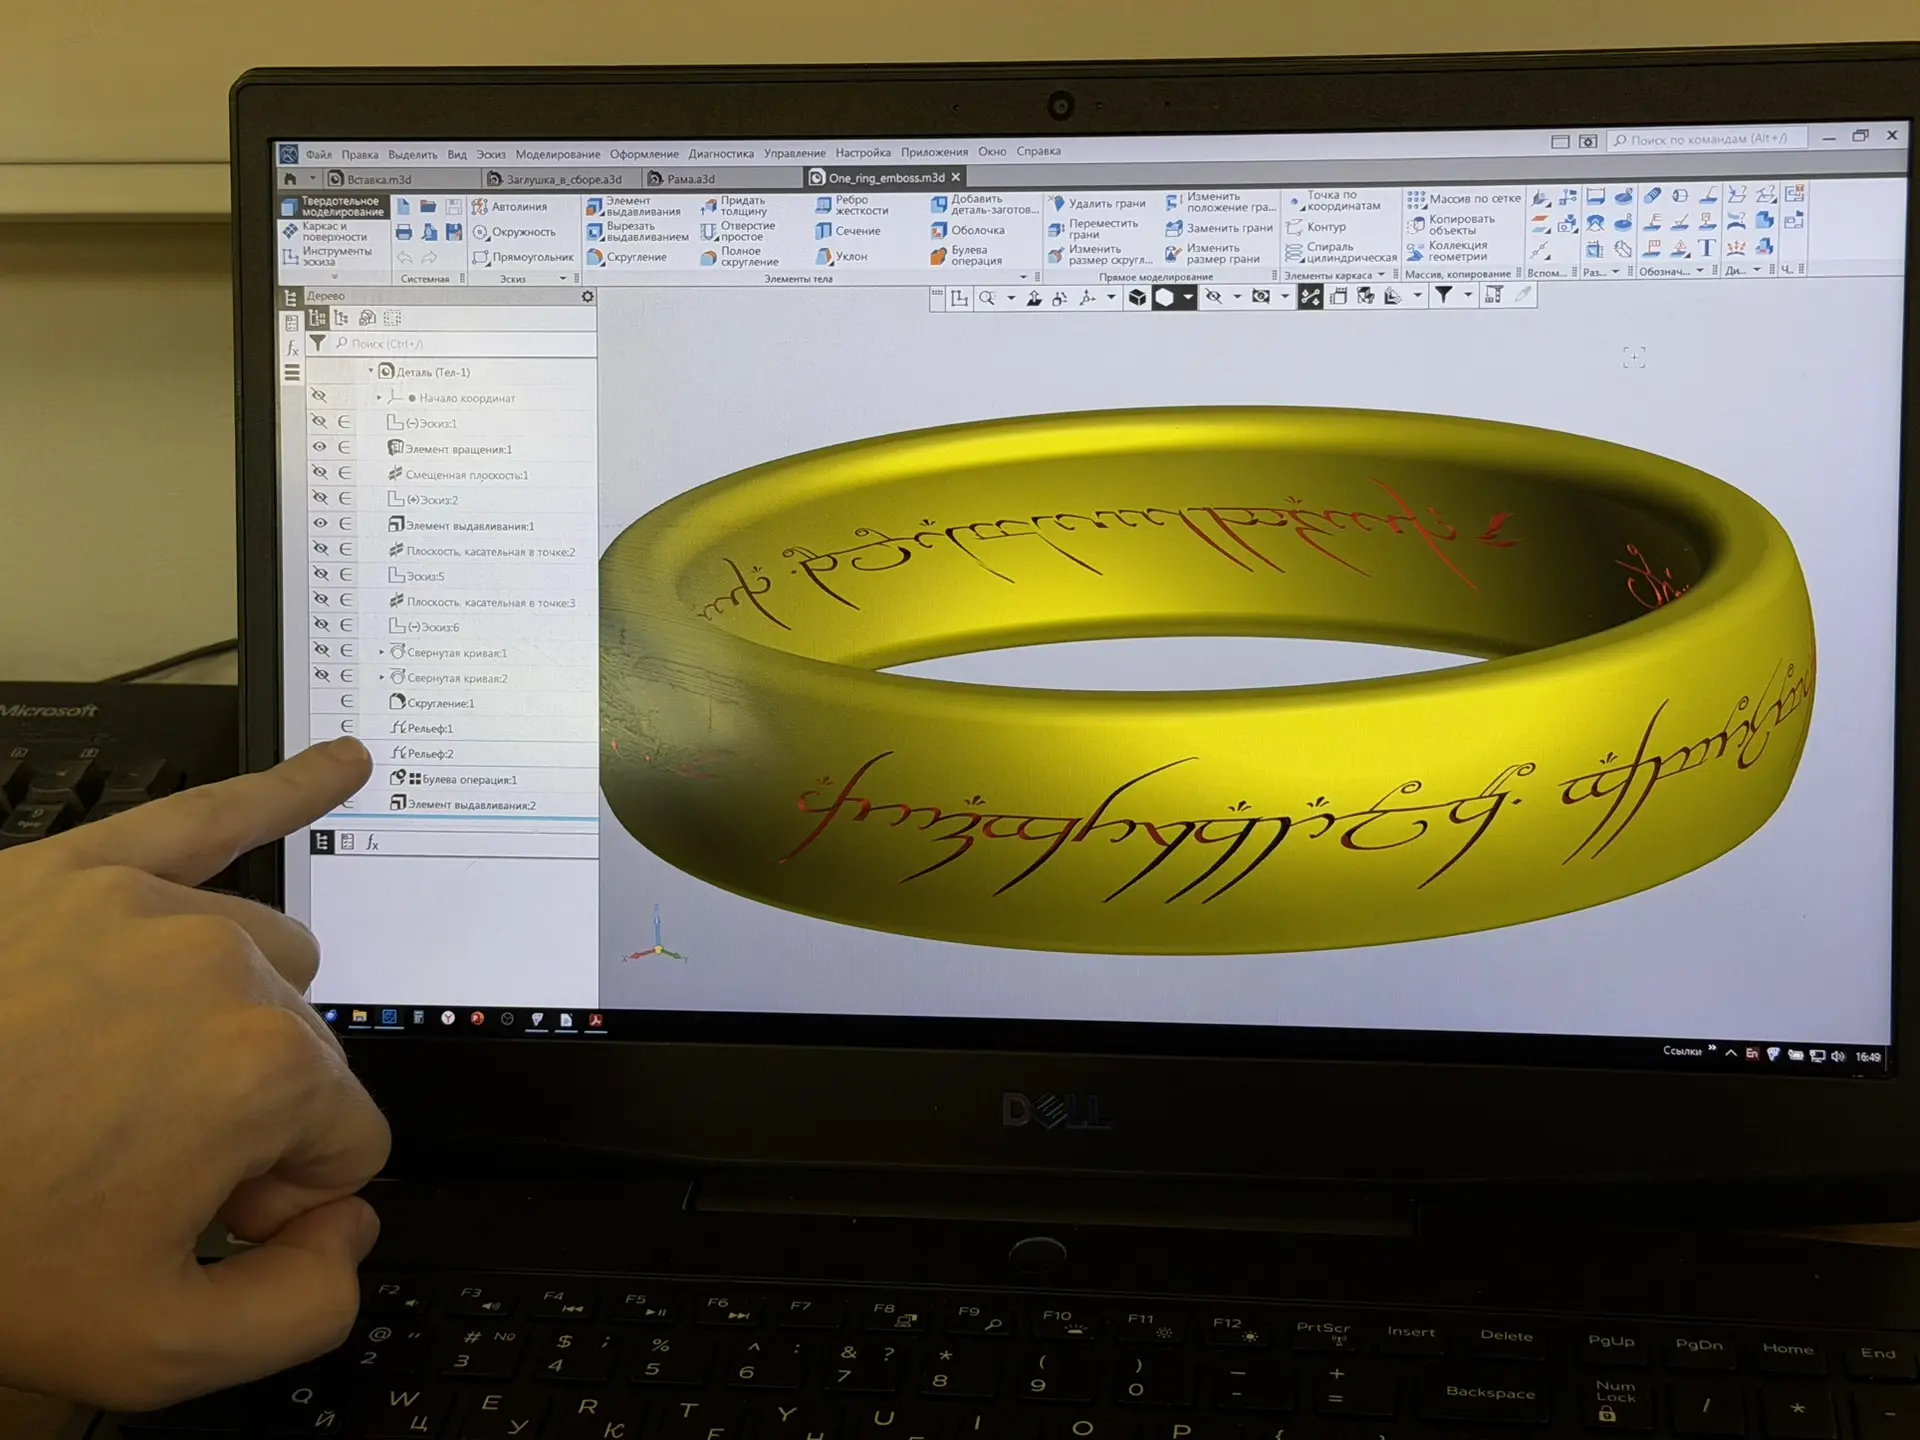
Task: Switch to Вставка.m3d document tab
Action: click(x=402, y=179)
